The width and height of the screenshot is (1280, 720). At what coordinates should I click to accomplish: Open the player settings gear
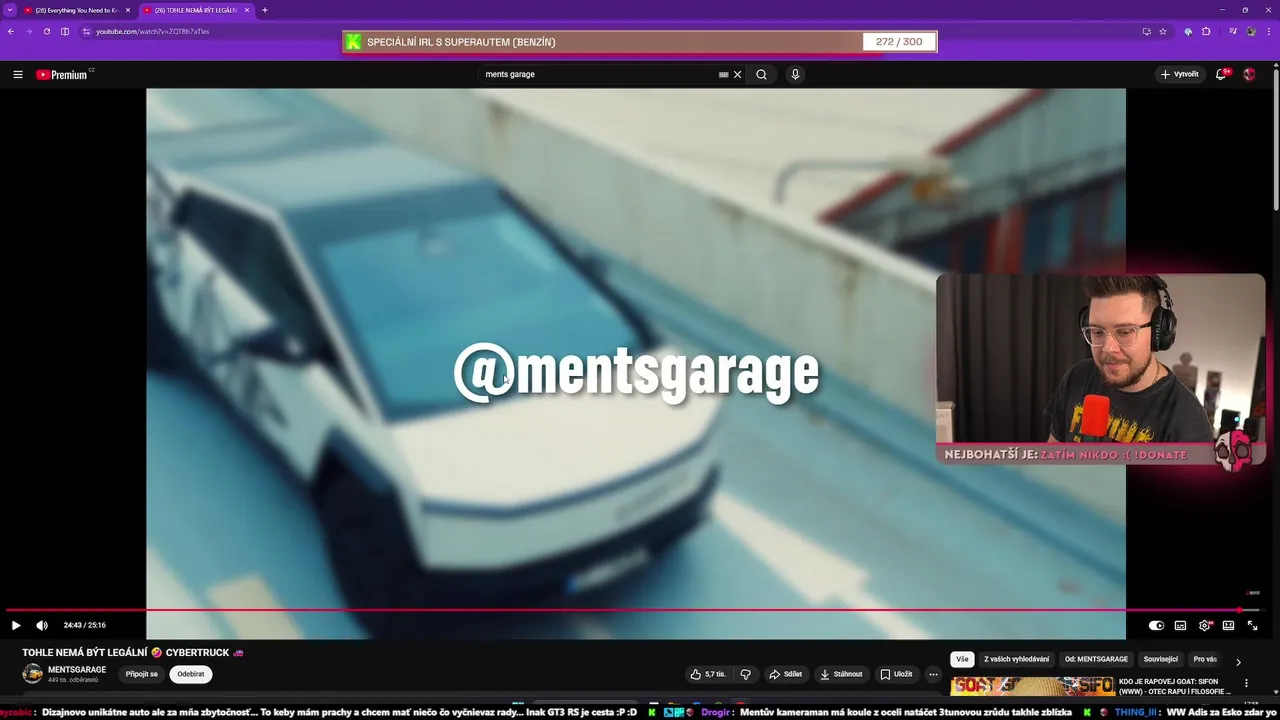point(1205,625)
